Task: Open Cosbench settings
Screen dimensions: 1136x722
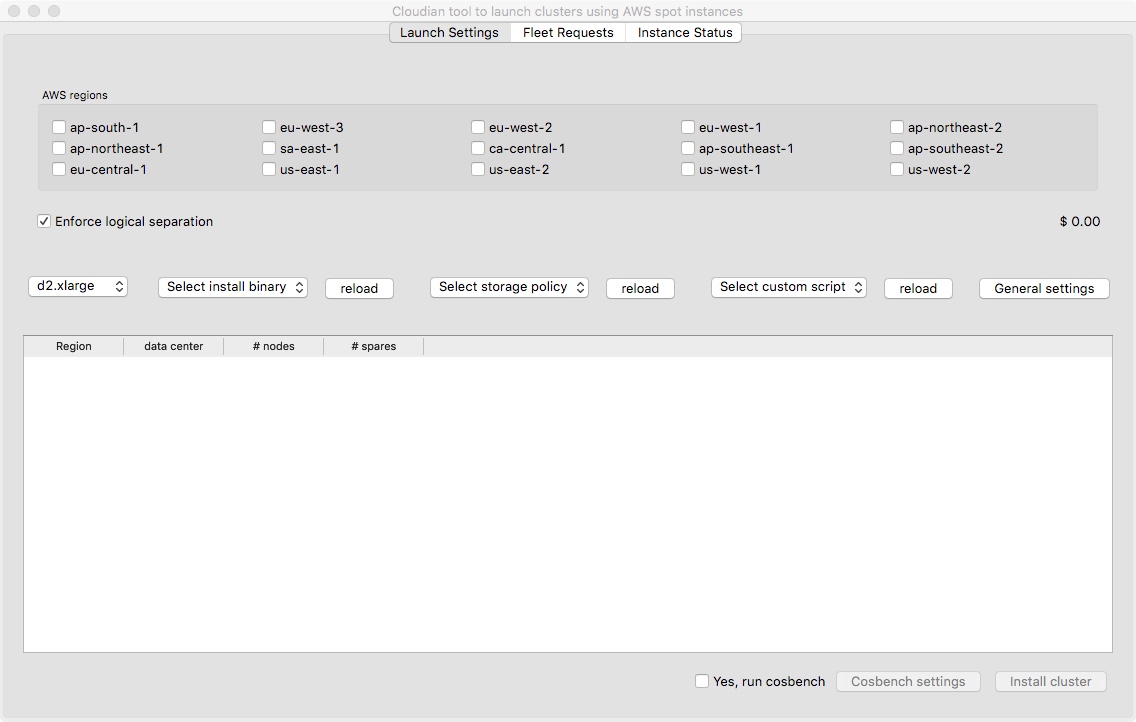Action: [x=908, y=681]
